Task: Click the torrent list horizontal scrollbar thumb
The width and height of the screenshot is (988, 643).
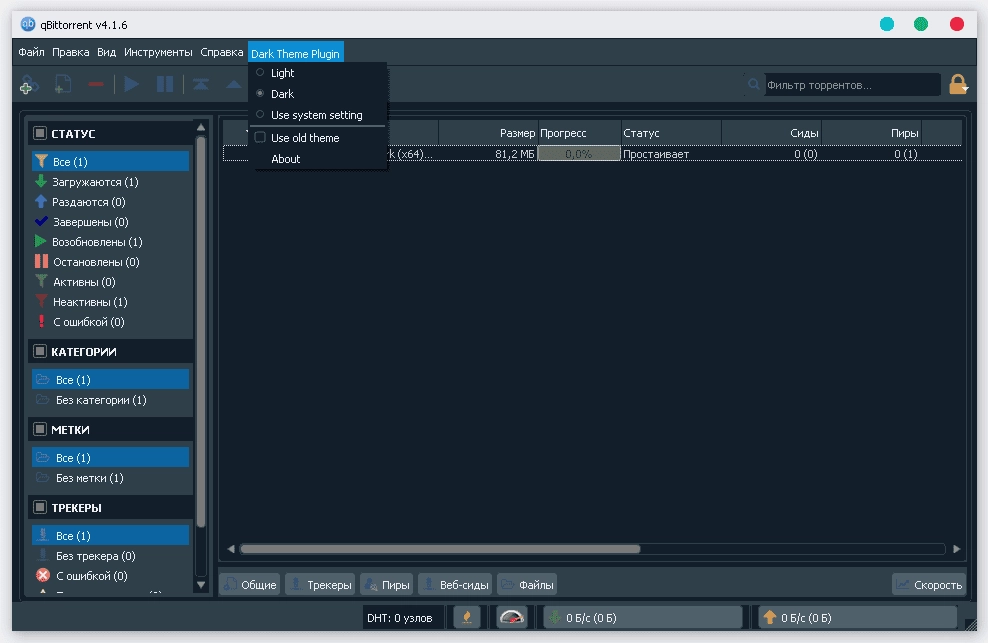Action: click(x=440, y=549)
